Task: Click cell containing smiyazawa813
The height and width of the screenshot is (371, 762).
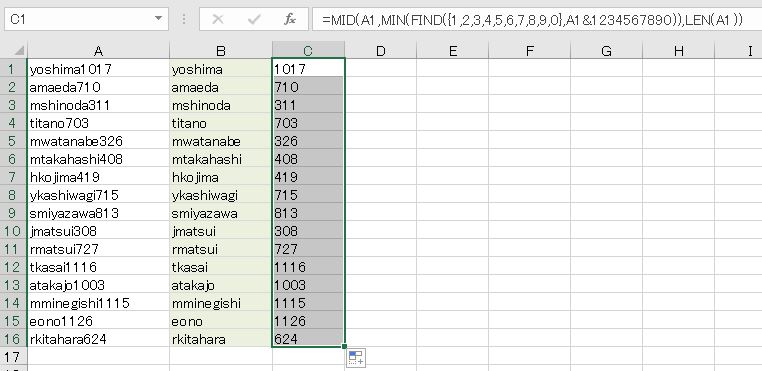Action: [x=98, y=213]
